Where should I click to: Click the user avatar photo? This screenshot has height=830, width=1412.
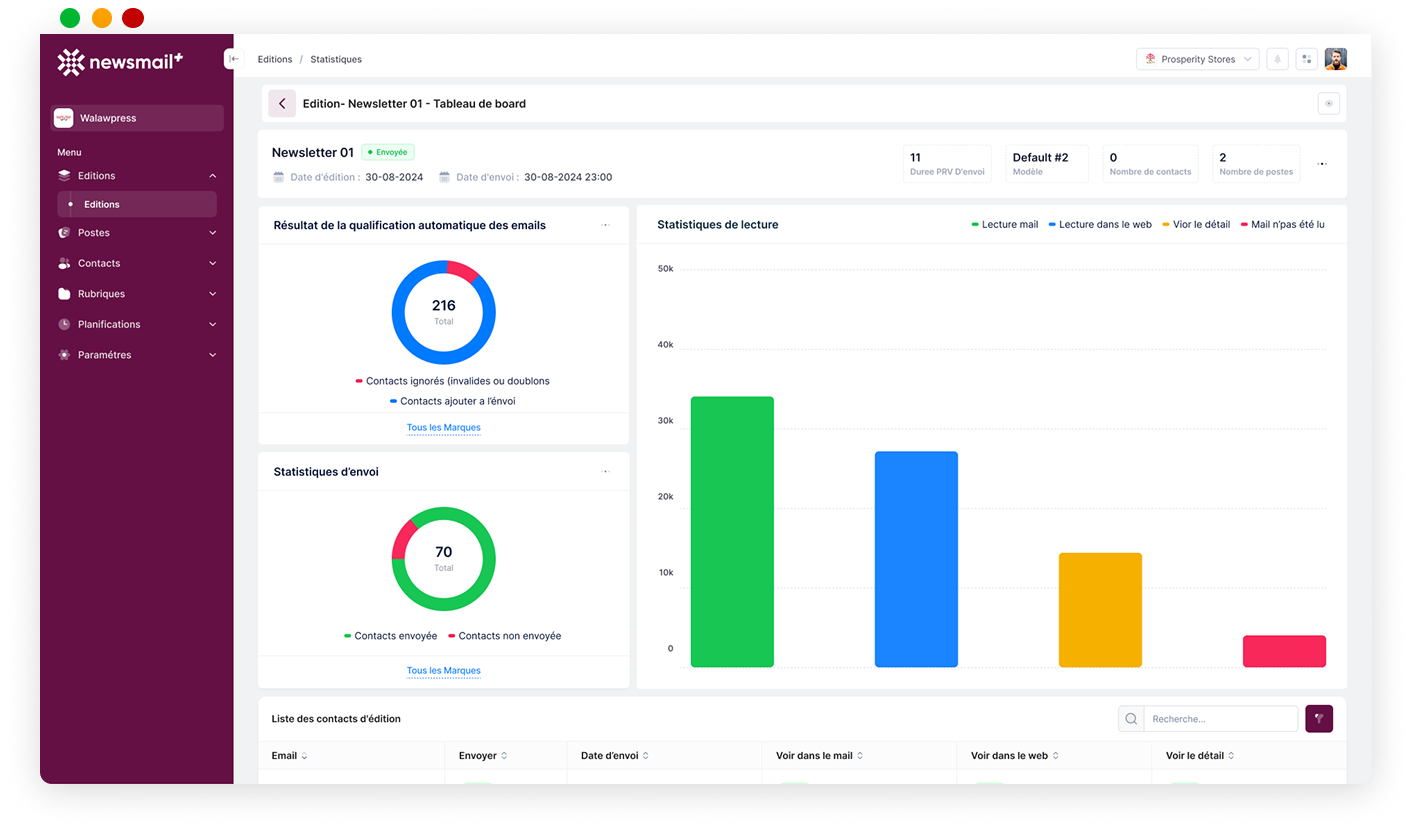[1335, 60]
